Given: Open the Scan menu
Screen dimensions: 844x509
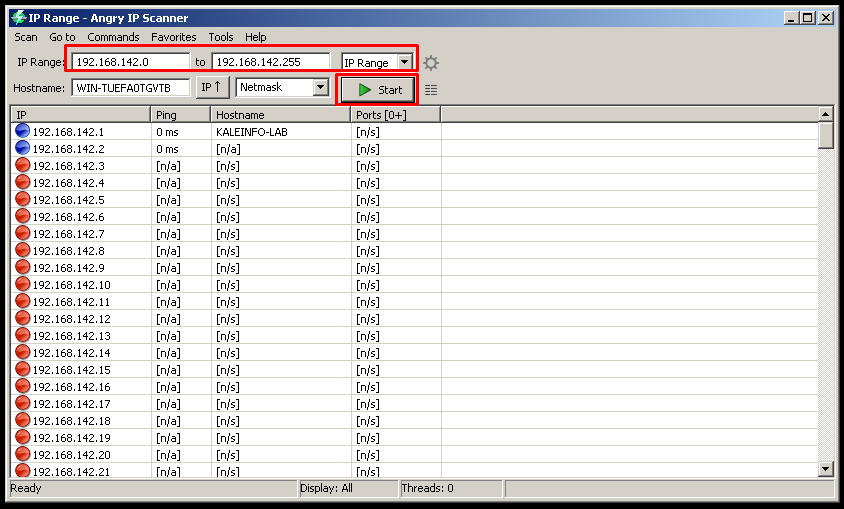Looking at the screenshot, I should tap(26, 37).
